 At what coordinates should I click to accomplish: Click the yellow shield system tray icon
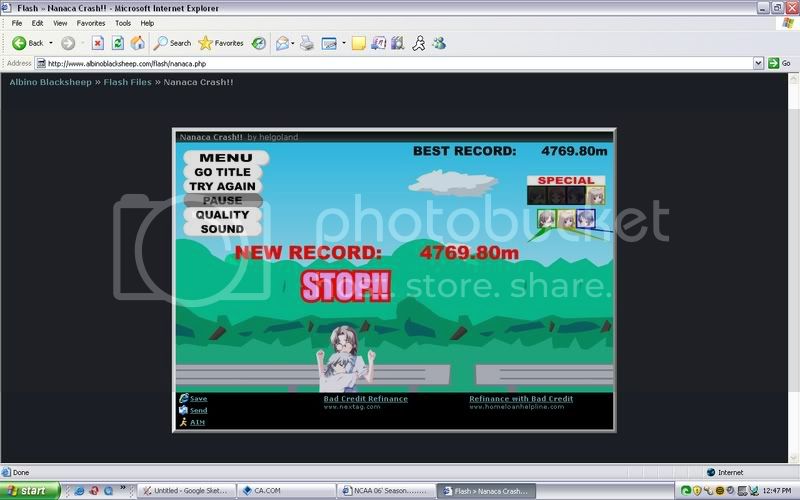tap(697, 491)
